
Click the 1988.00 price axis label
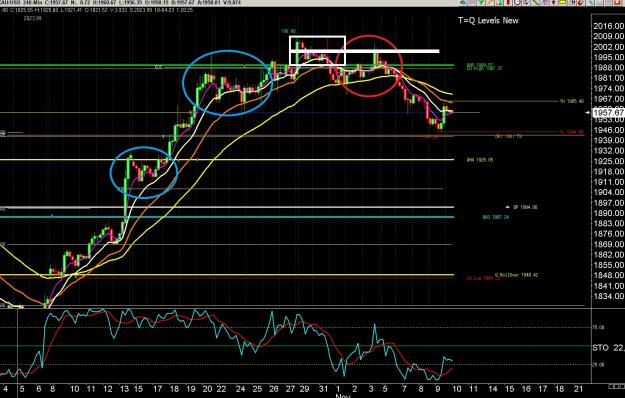[x=608, y=68]
